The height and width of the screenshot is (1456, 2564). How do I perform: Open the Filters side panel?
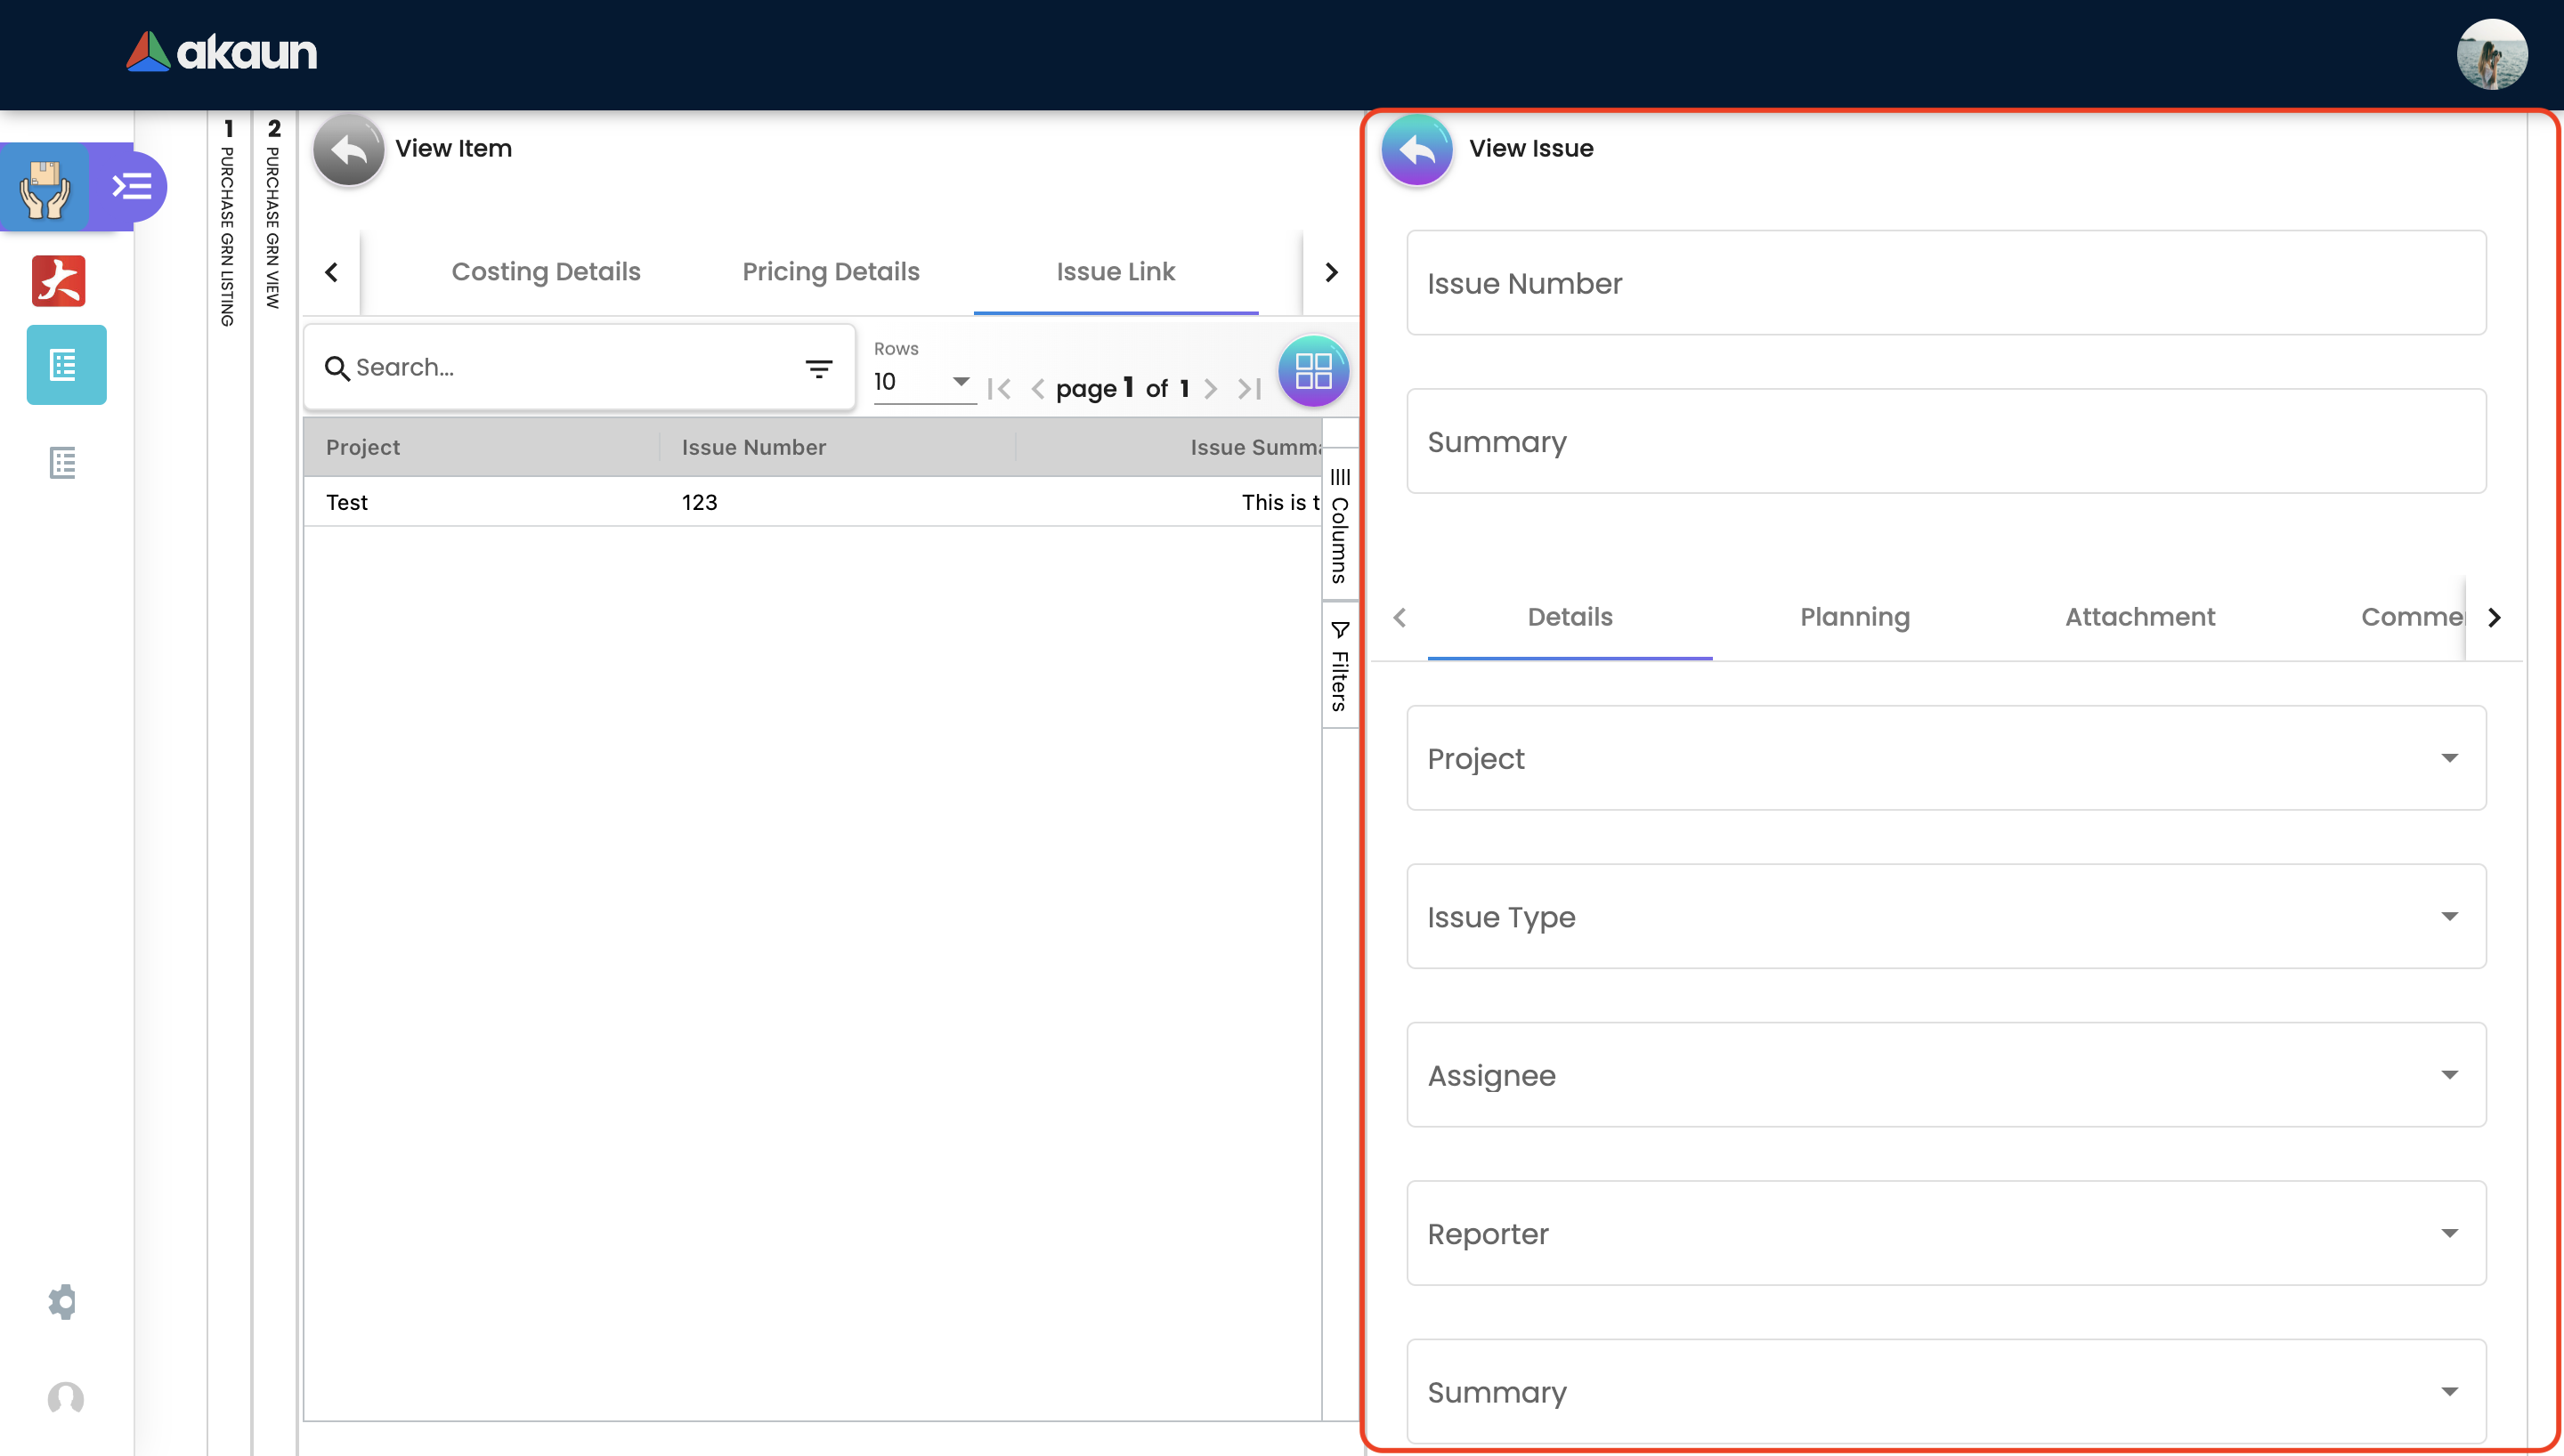pyautogui.click(x=1339, y=666)
